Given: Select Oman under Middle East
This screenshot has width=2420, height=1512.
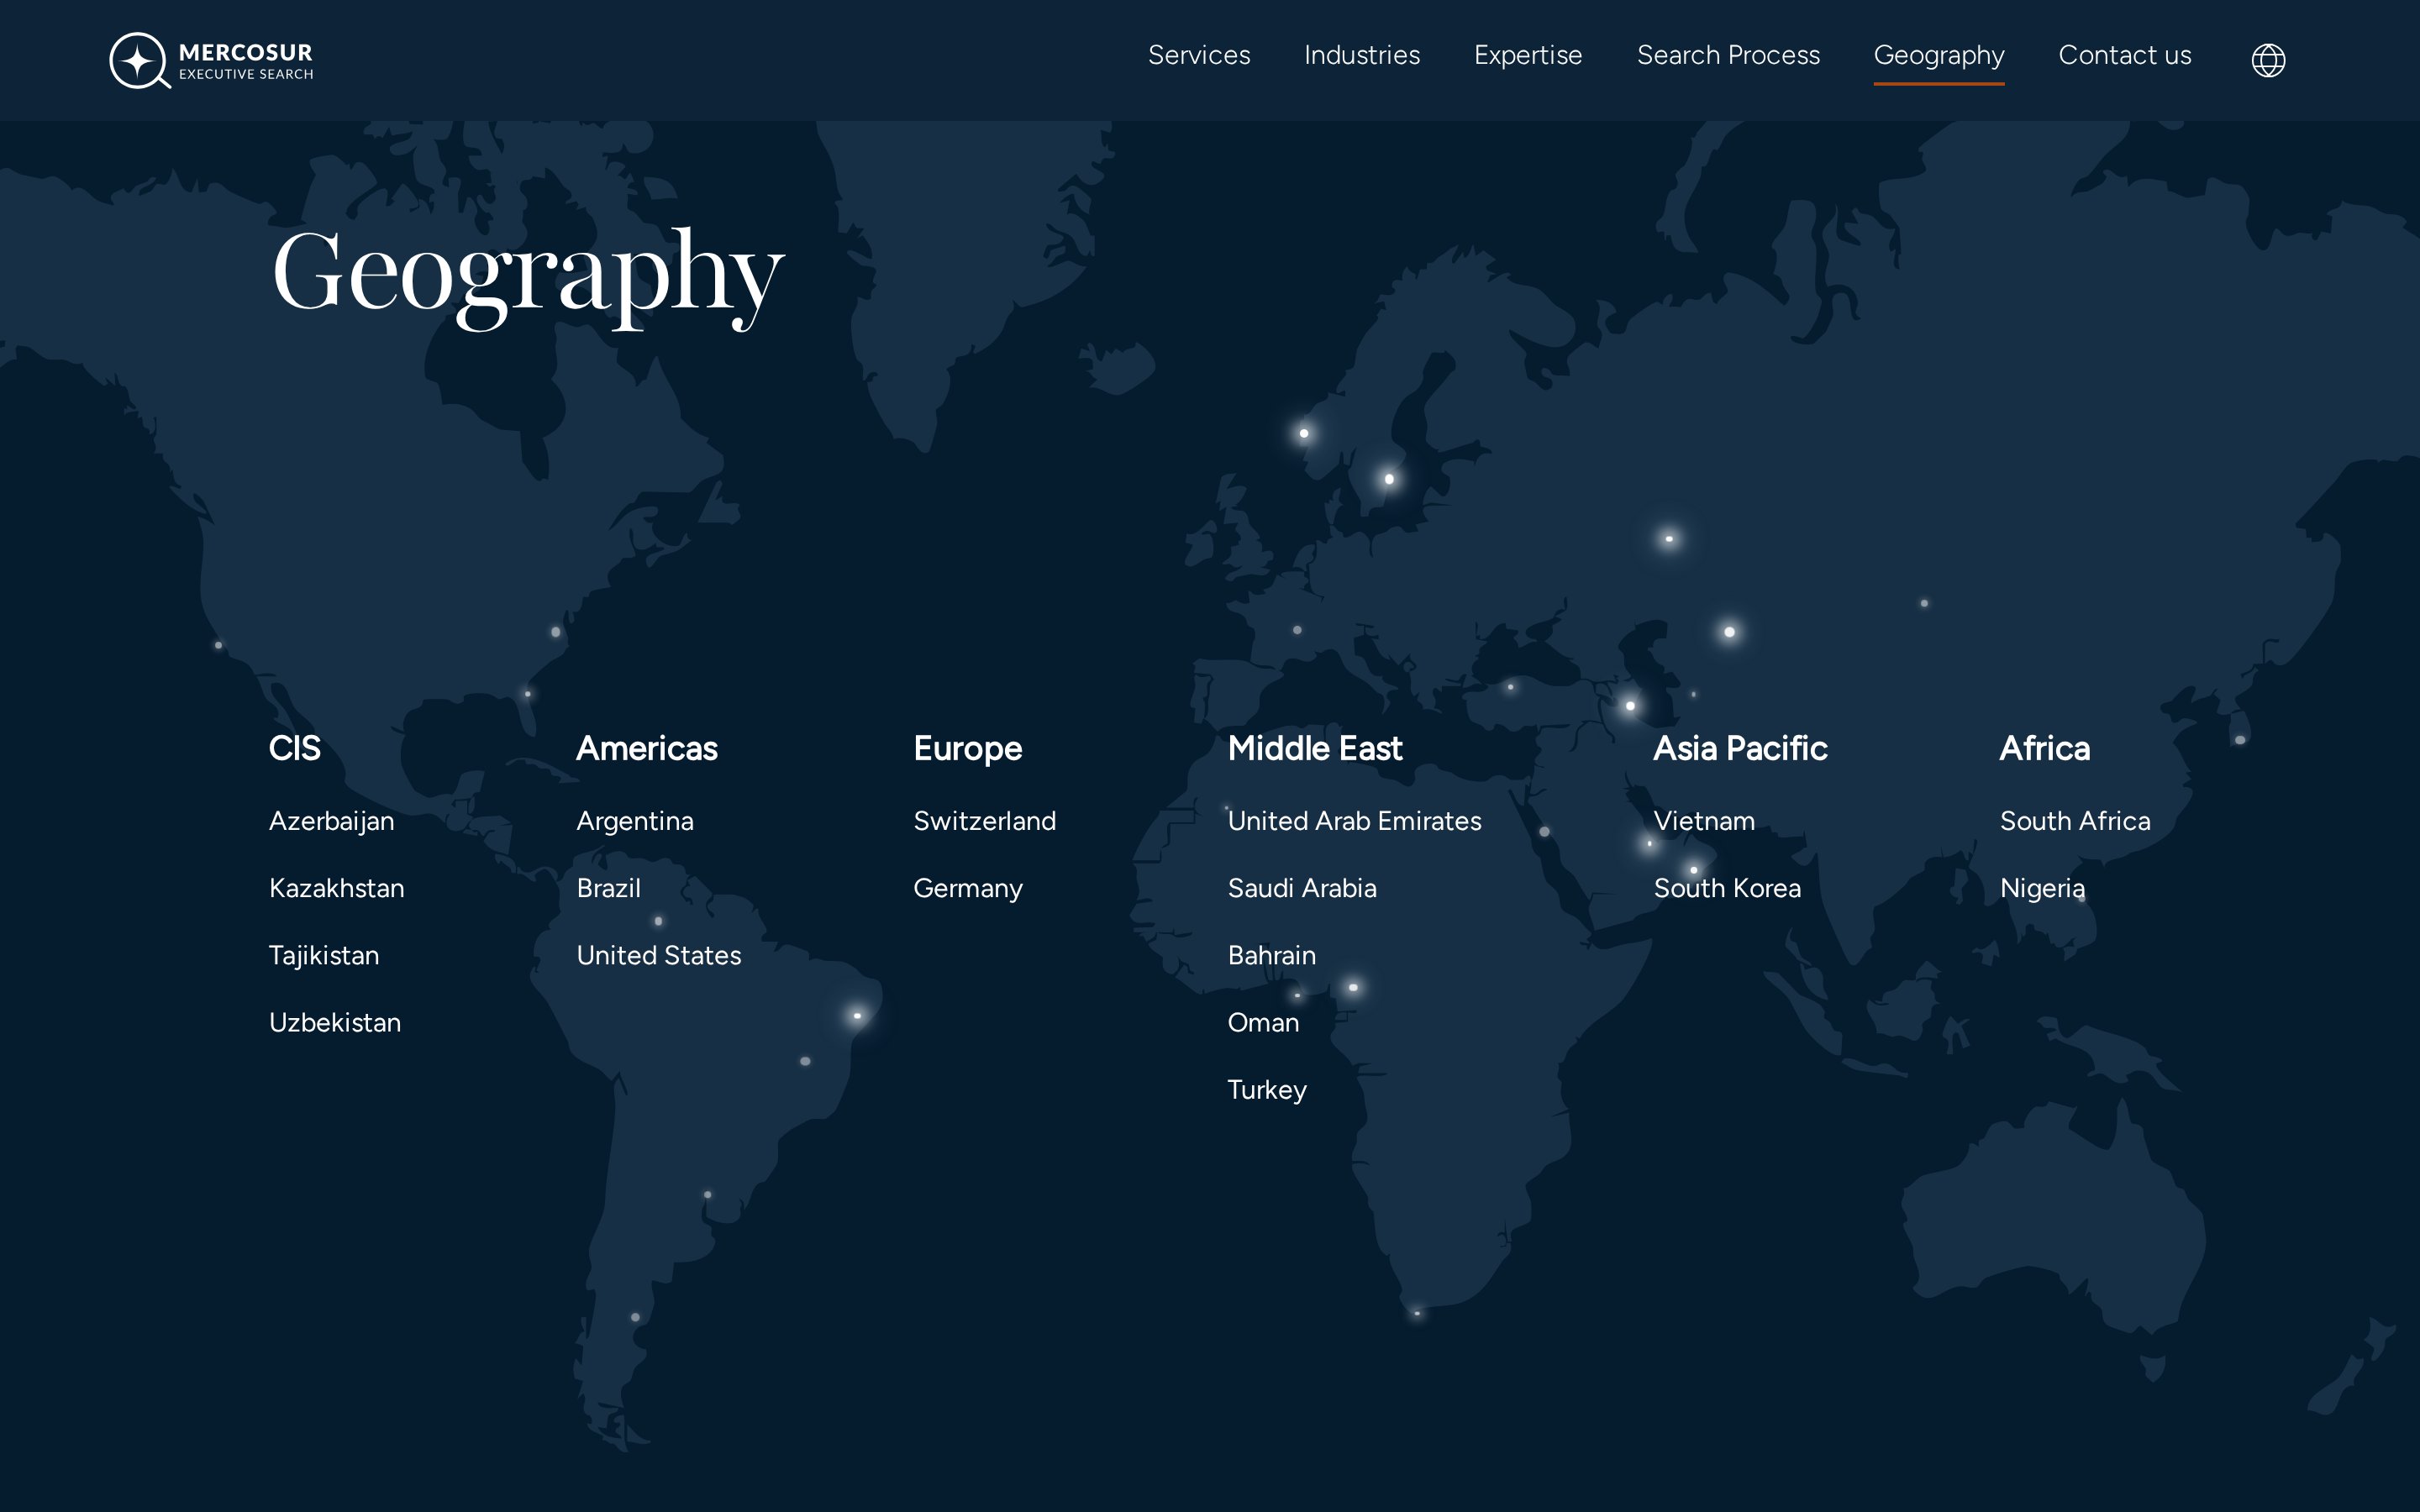Looking at the screenshot, I should 1263,1022.
